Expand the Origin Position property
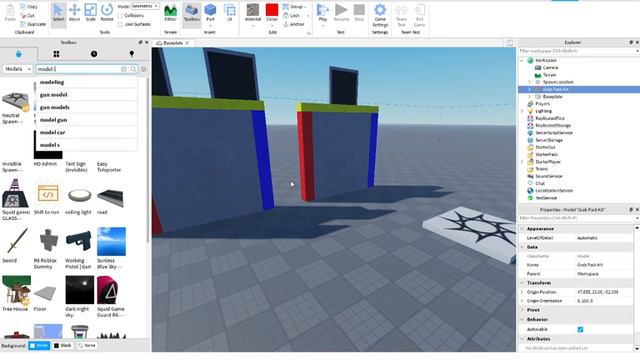 522,292
